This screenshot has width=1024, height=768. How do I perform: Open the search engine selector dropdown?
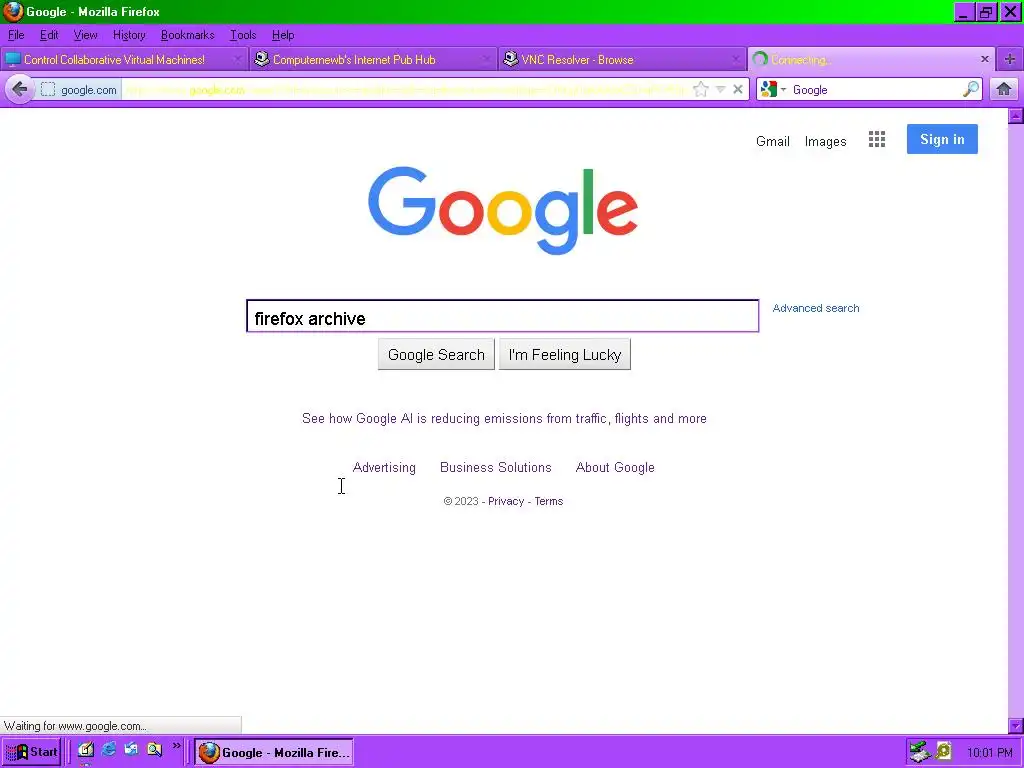[774, 89]
